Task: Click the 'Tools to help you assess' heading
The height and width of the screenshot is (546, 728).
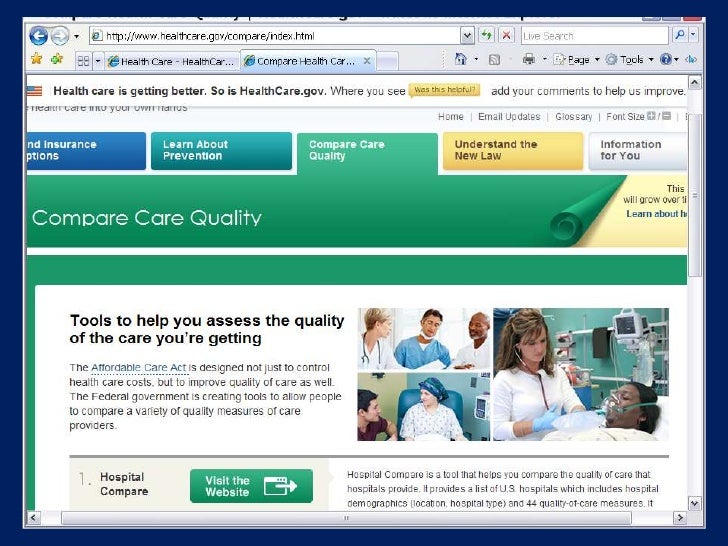Action: pyautogui.click(x=207, y=329)
